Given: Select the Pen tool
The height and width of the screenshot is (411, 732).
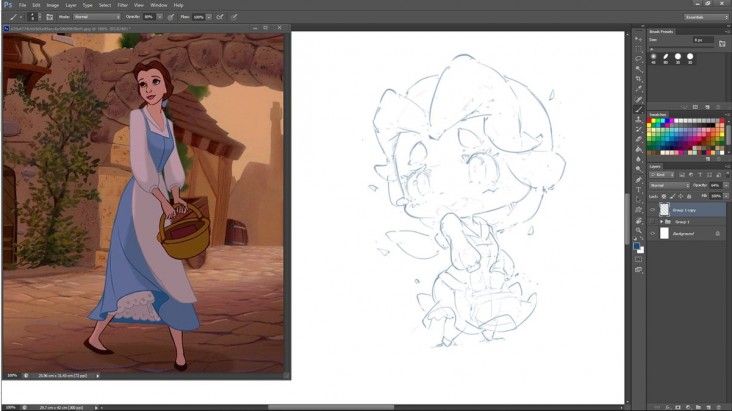Looking at the screenshot, I should (638, 179).
